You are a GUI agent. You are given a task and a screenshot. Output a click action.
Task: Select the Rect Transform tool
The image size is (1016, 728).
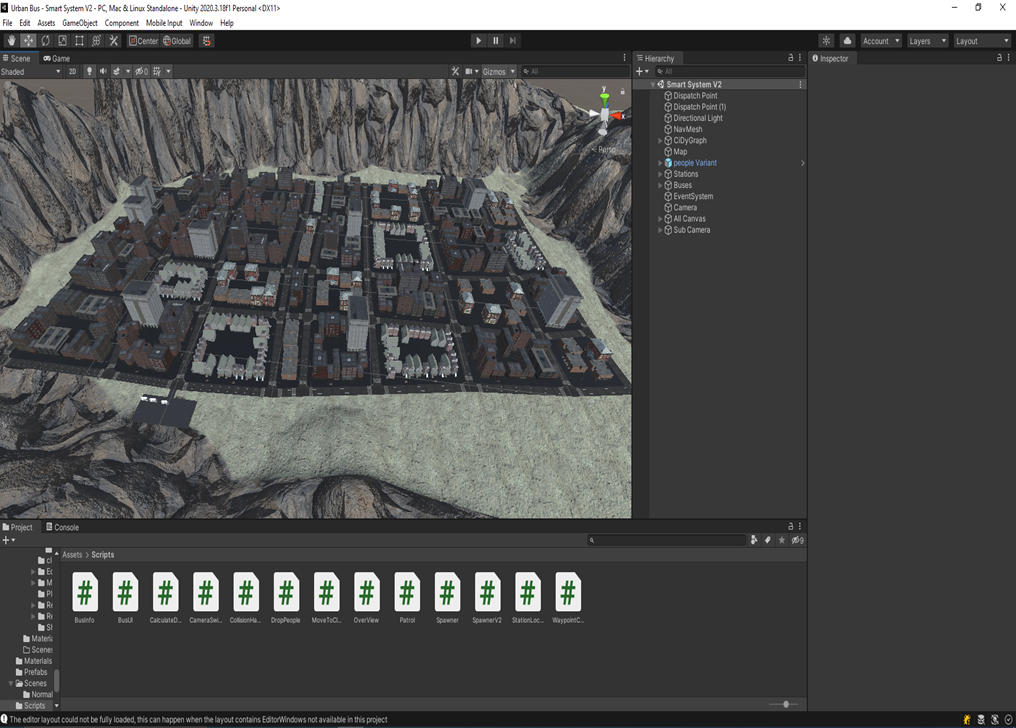(x=79, y=41)
